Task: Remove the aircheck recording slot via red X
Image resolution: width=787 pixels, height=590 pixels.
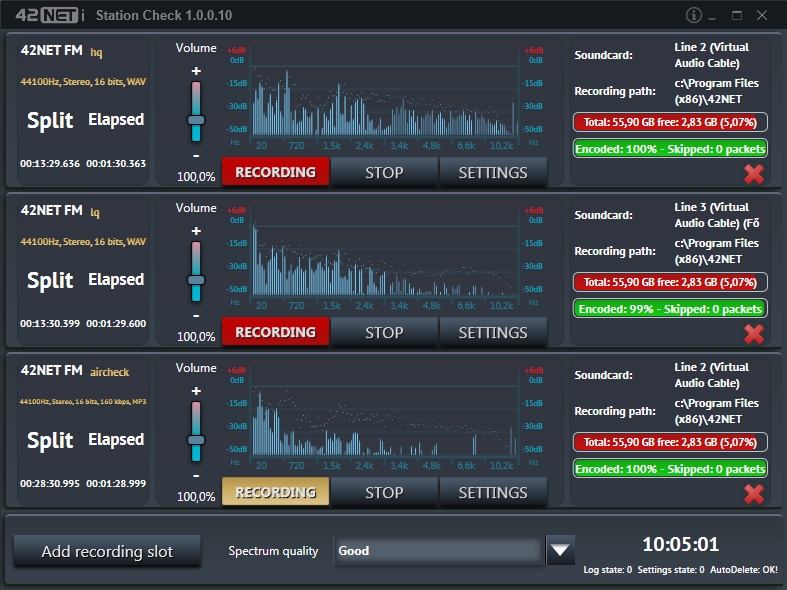Action: [x=754, y=494]
